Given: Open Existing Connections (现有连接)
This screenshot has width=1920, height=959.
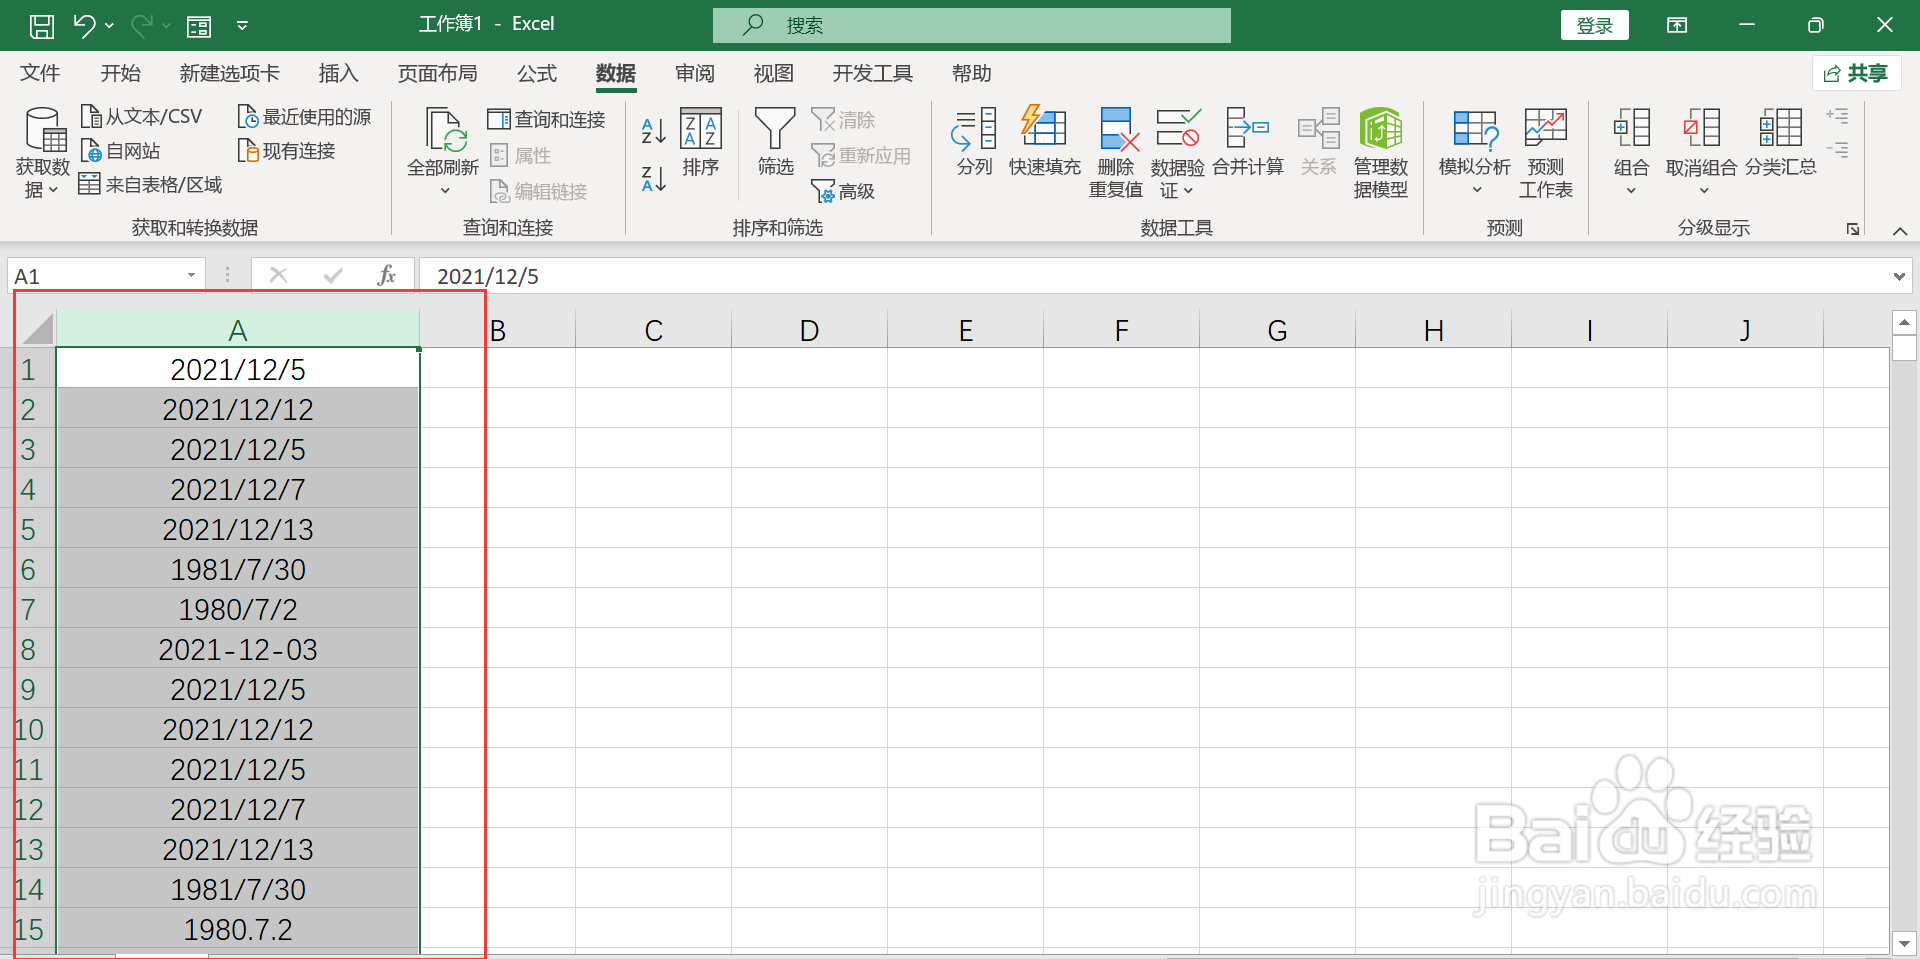Looking at the screenshot, I should (x=286, y=151).
